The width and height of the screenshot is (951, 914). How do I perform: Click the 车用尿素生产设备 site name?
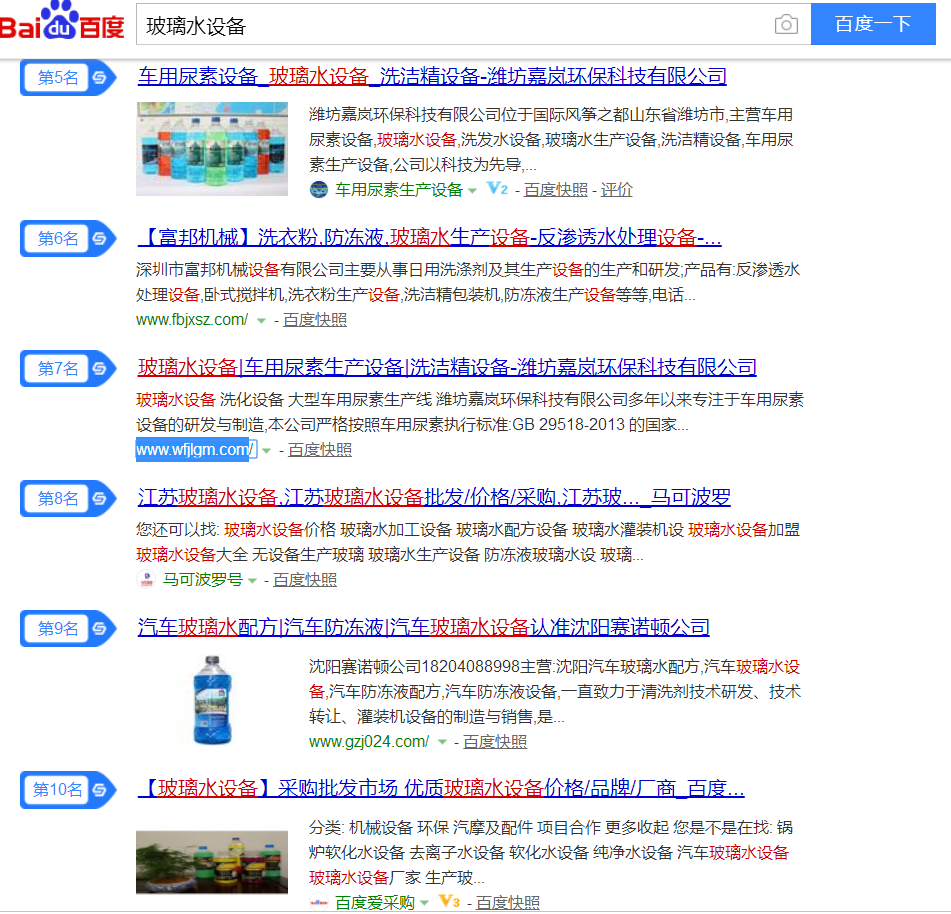point(398,190)
